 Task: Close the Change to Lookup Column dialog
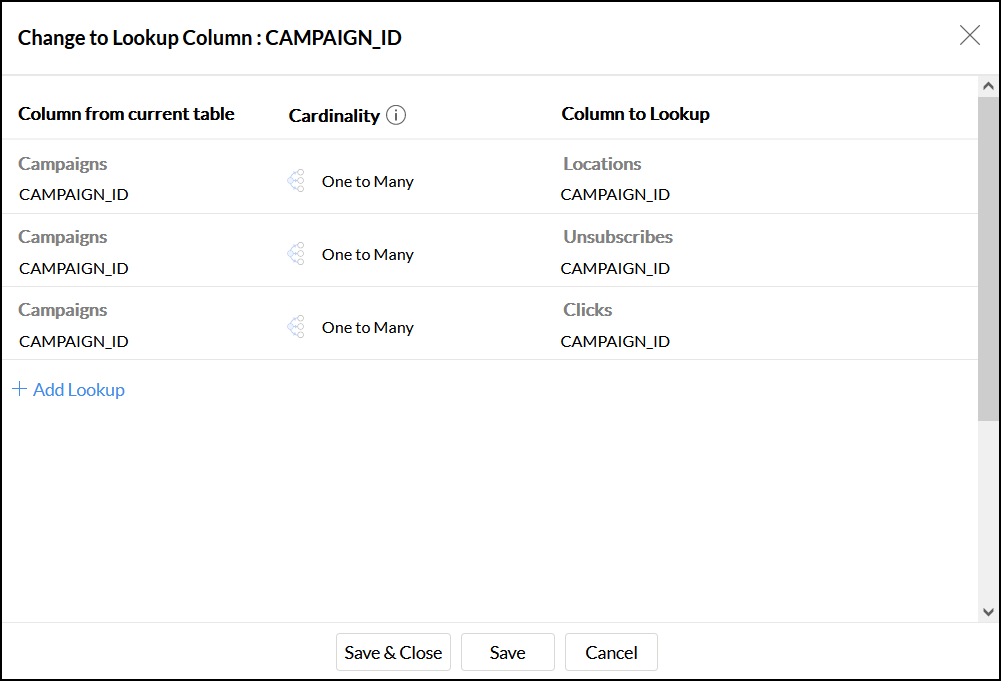click(969, 36)
